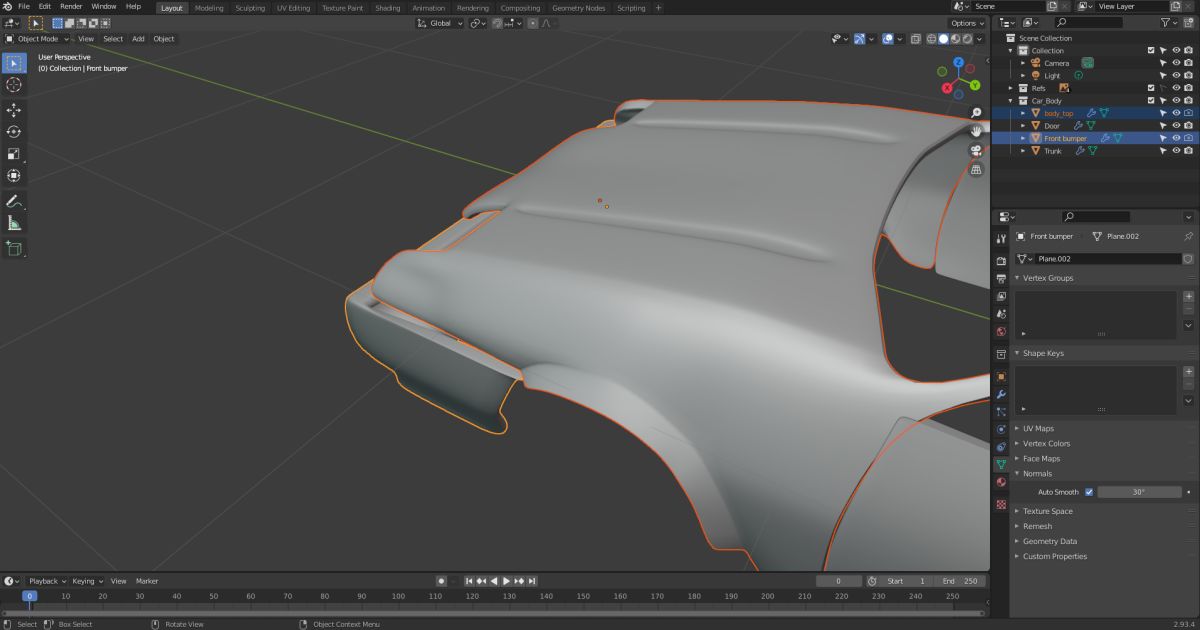Activate the Move tool
The width and height of the screenshot is (1200, 630).
tap(14, 110)
